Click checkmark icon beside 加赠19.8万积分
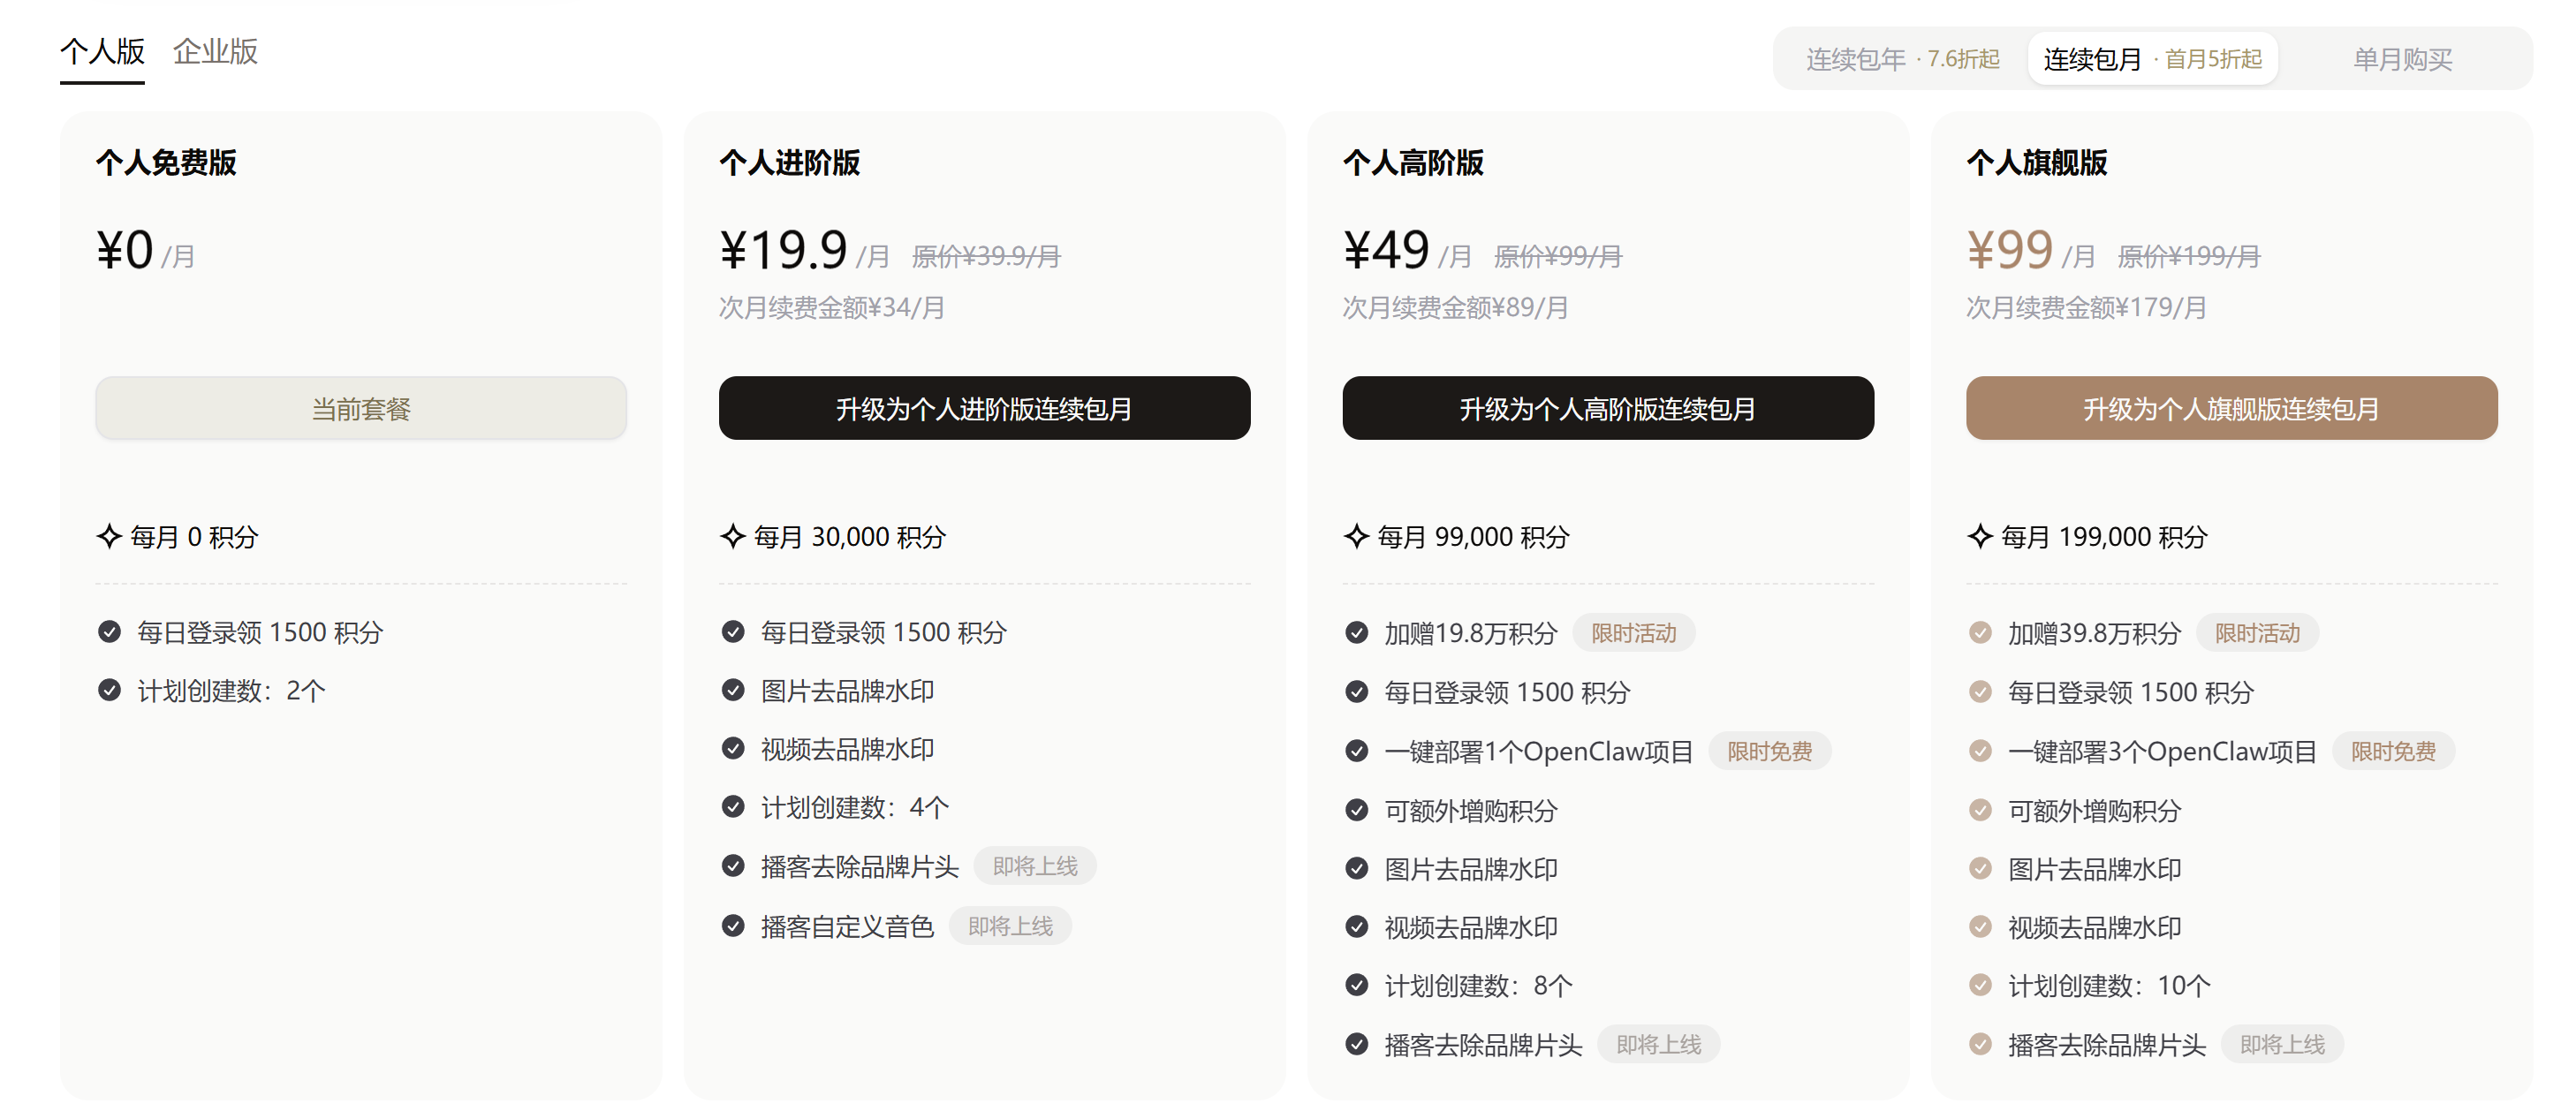The width and height of the screenshot is (2576, 1111). tap(1357, 633)
